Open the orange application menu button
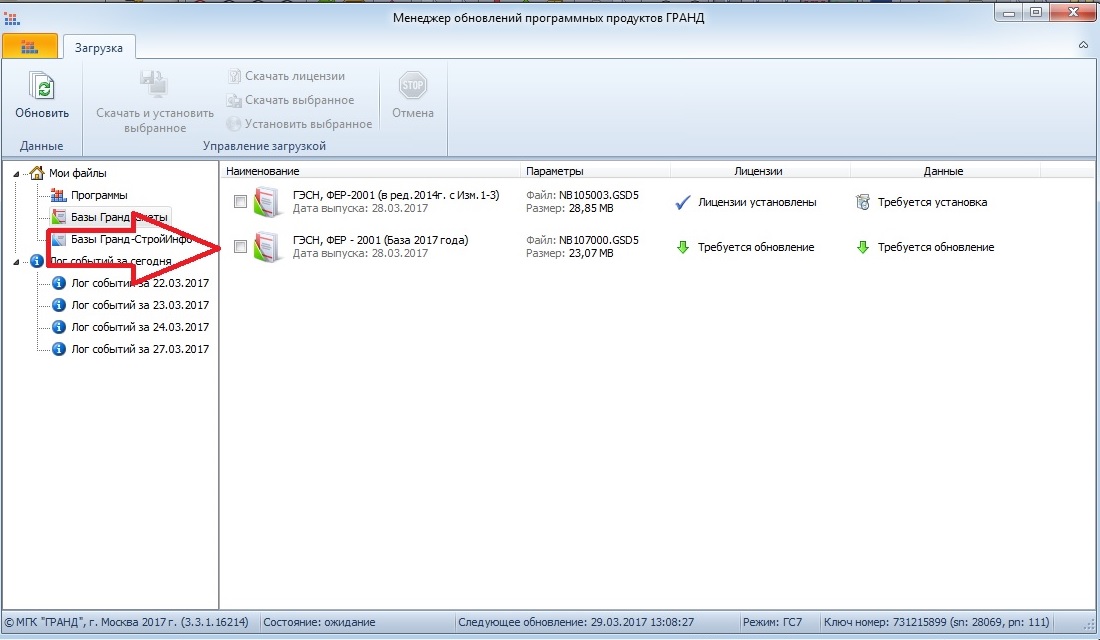 point(29,47)
